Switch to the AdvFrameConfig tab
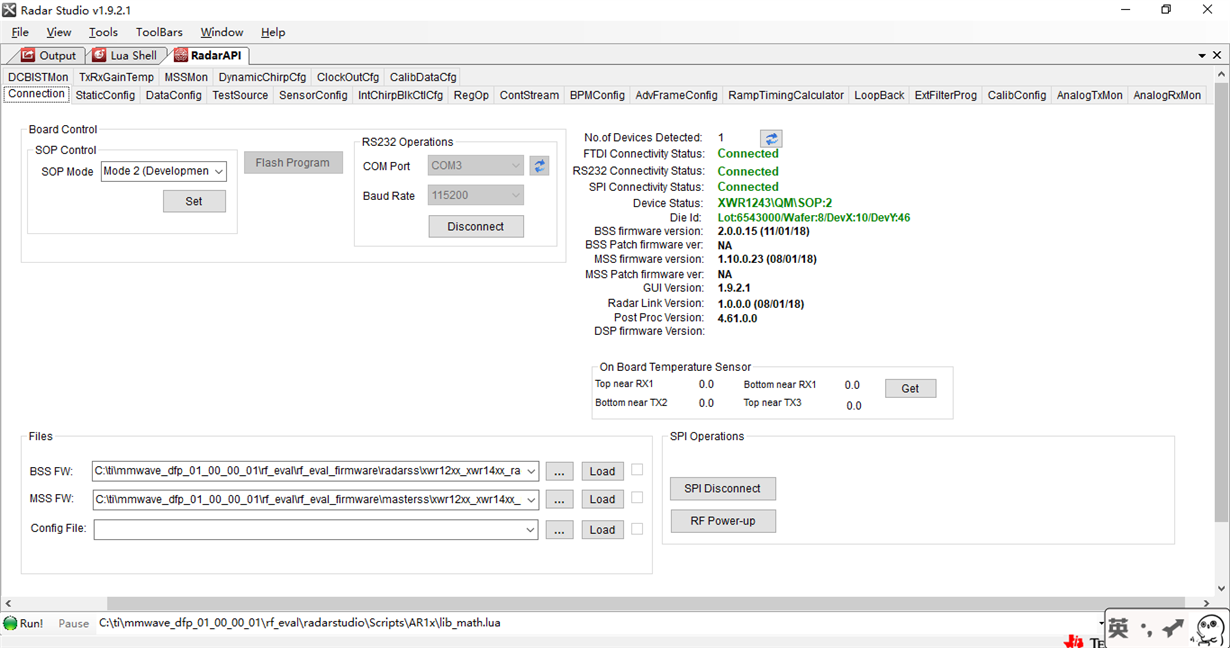The width and height of the screenshot is (1230, 648). (x=676, y=95)
